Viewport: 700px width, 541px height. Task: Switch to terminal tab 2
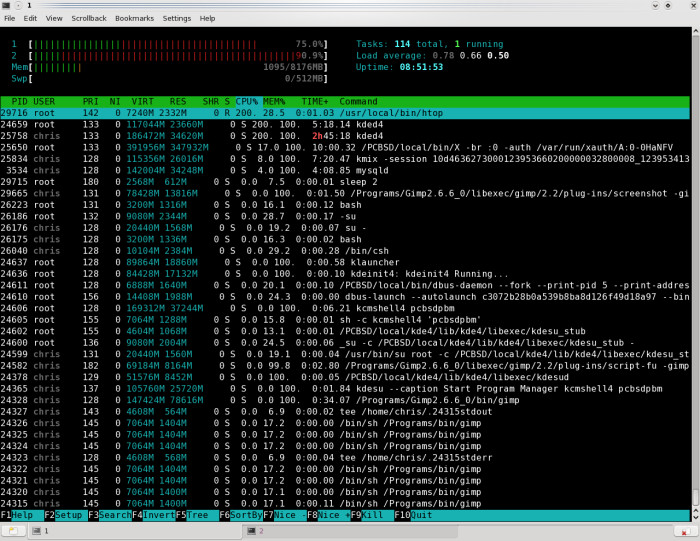coord(350,531)
